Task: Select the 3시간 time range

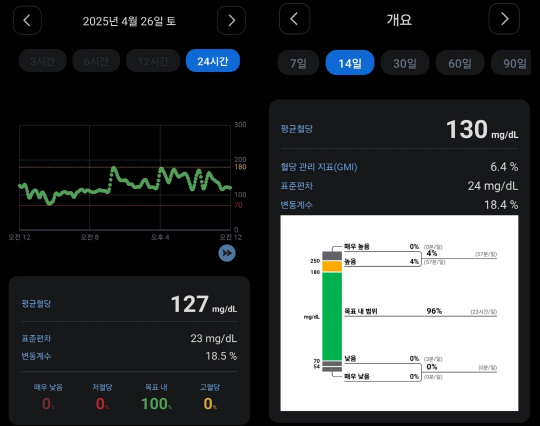Action: [x=42, y=61]
